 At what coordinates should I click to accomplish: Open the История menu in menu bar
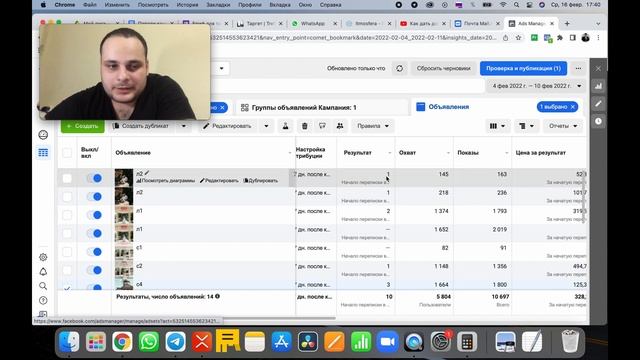point(187,5)
